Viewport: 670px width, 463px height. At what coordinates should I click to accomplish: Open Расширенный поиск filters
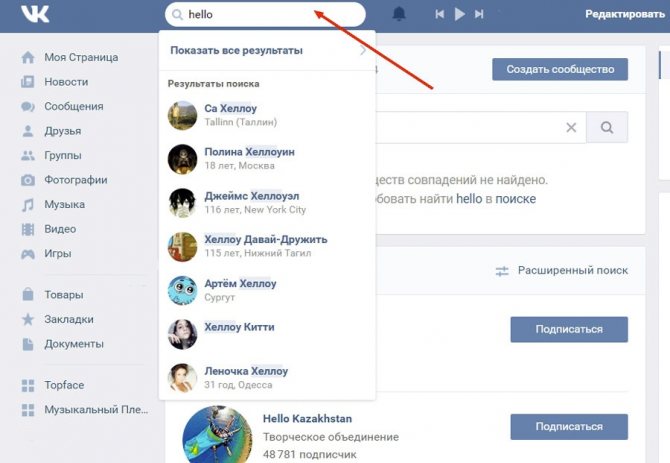(561, 270)
